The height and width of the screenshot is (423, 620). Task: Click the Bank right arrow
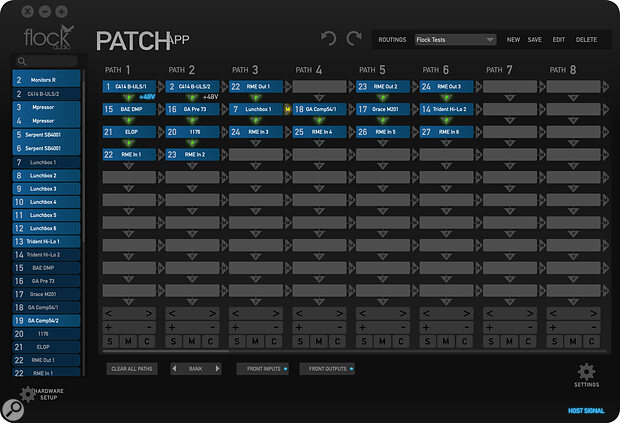click(x=217, y=368)
